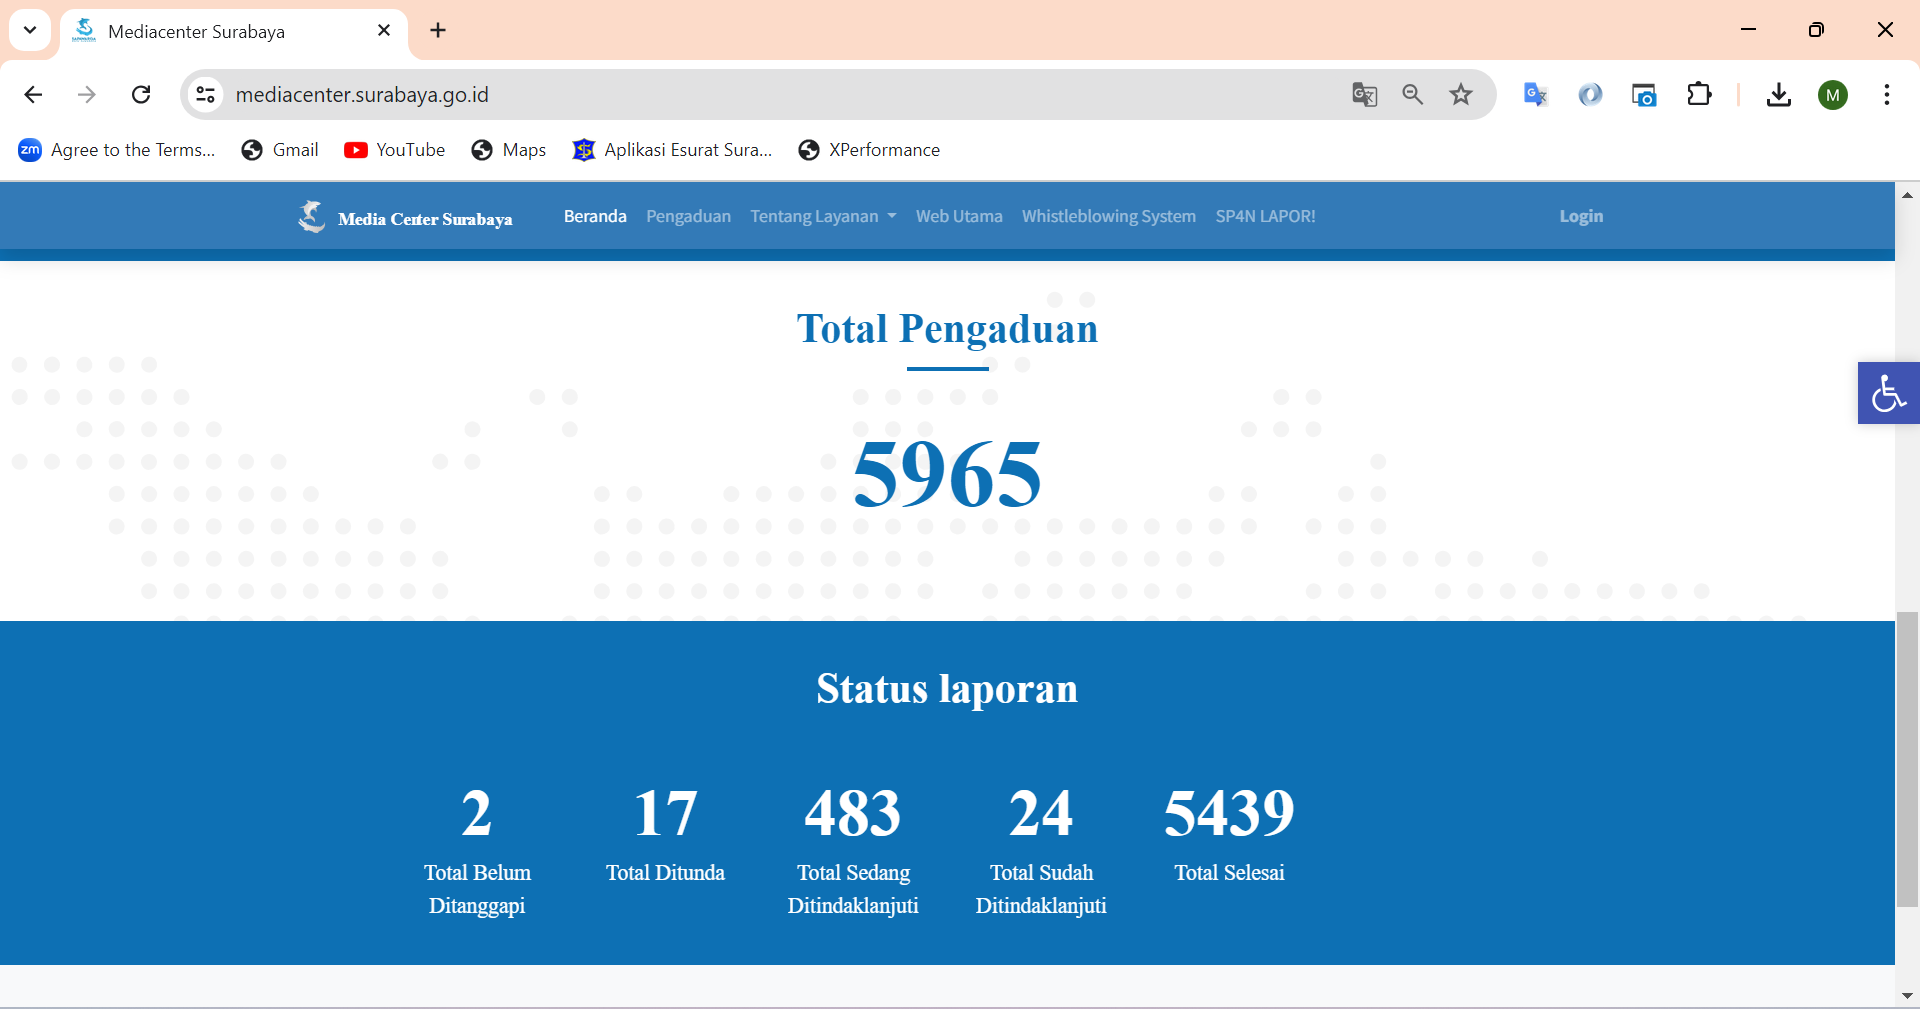
Task: Minimize the browser window
Action: (x=1748, y=30)
